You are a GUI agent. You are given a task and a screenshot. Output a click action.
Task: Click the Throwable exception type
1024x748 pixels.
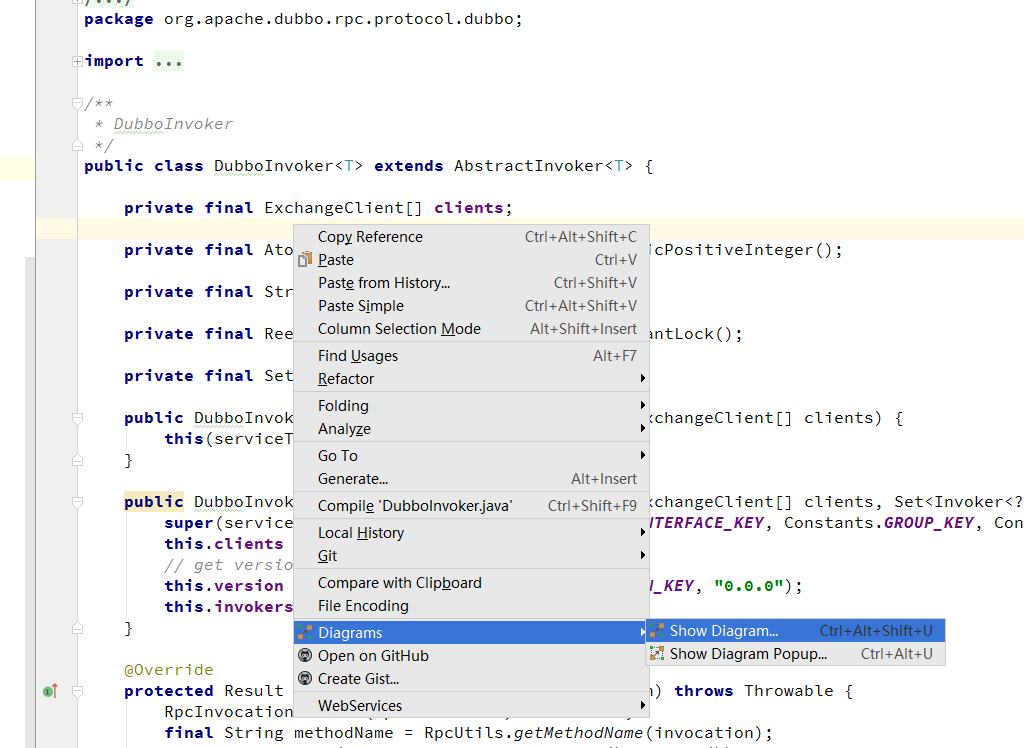pyautogui.click(x=789, y=691)
